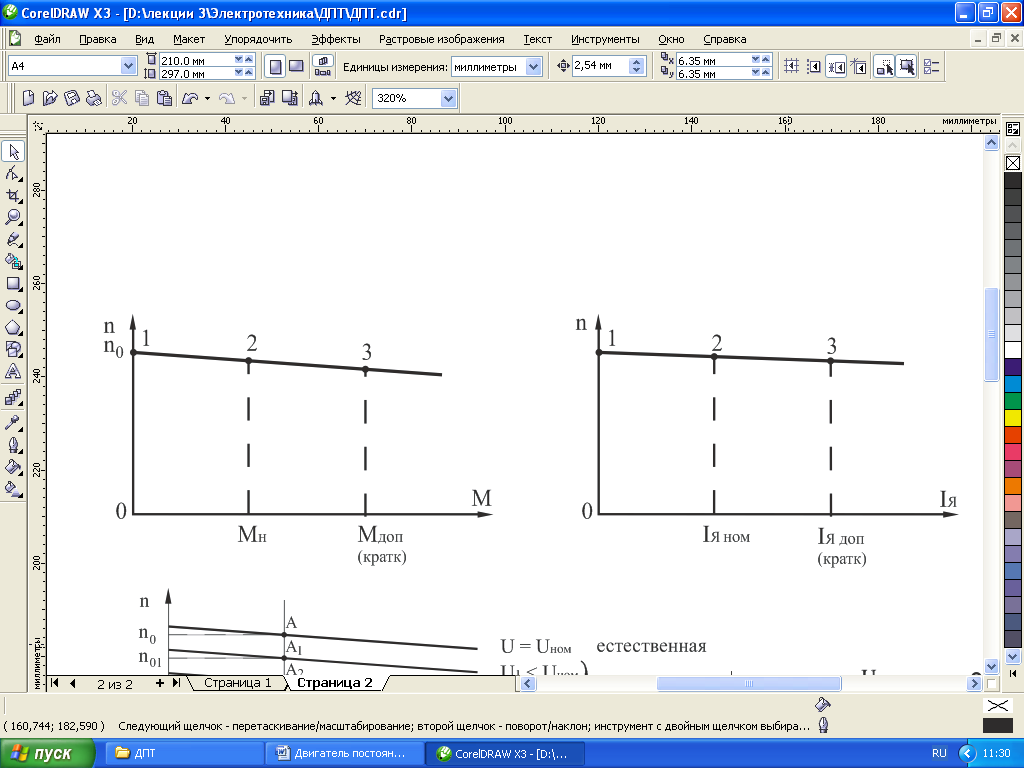This screenshot has width=1024, height=768.
Task: Increase page width 210.0 мм spinner
Action: click(x=248, y=59)
